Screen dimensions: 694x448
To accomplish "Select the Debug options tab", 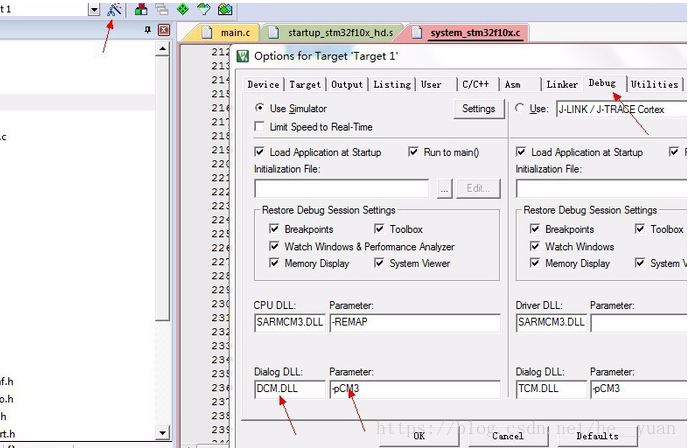I will pyautogui.click(x=603, y=83).
